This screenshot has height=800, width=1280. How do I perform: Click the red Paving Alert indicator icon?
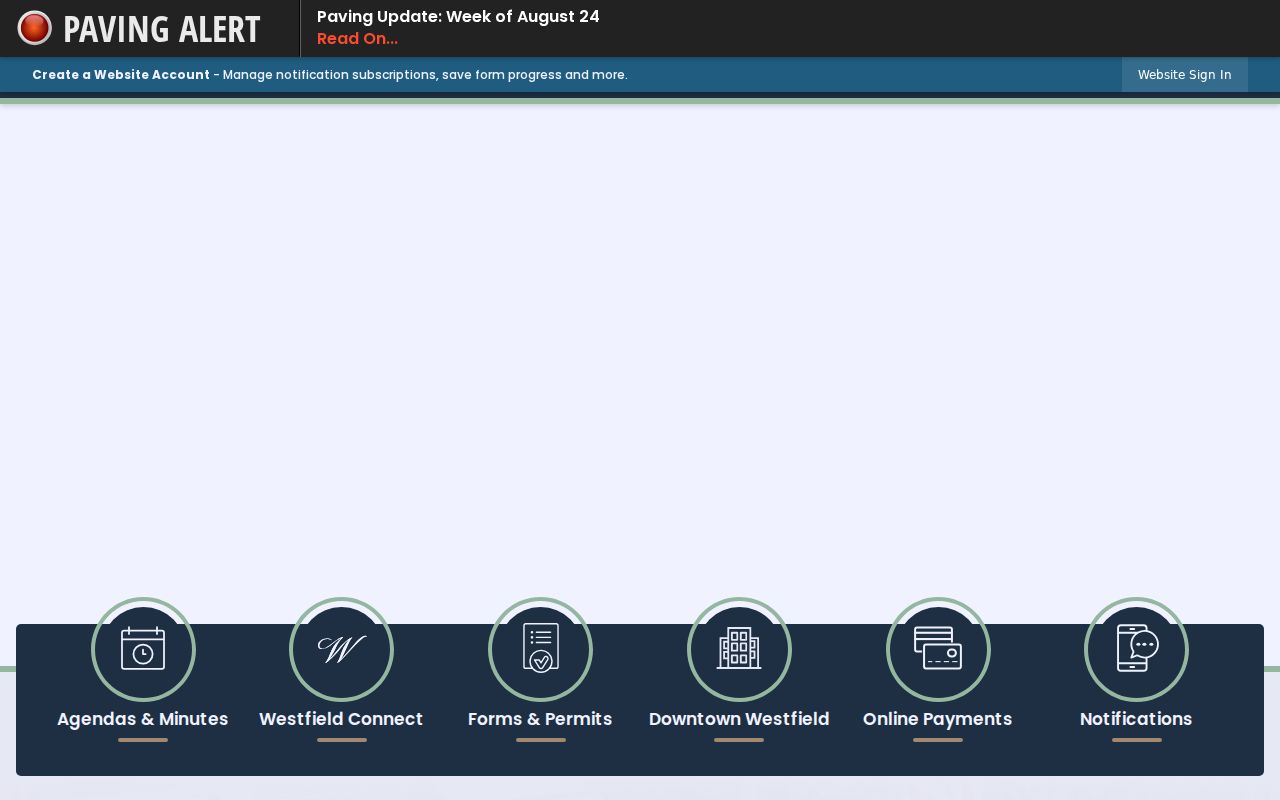coord(35,28)
